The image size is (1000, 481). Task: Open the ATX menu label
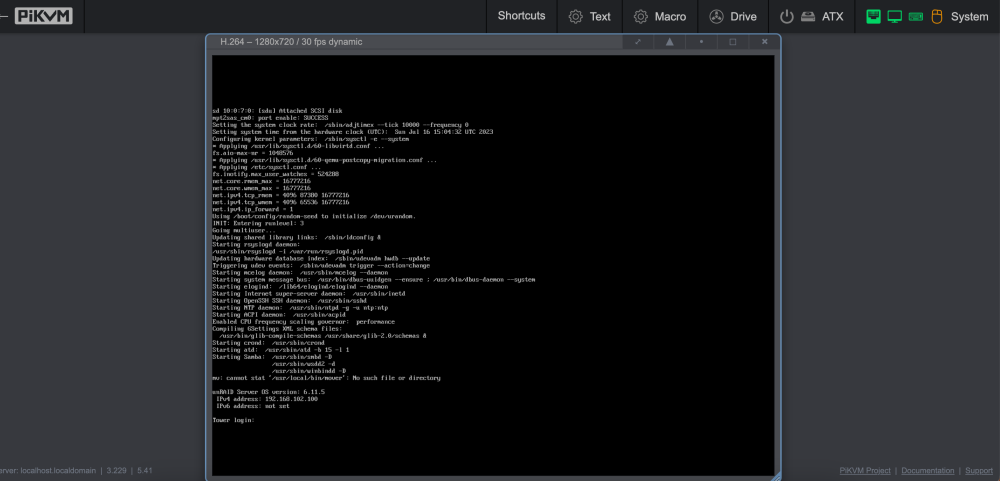pyautogui.click(x=832, y=17)
